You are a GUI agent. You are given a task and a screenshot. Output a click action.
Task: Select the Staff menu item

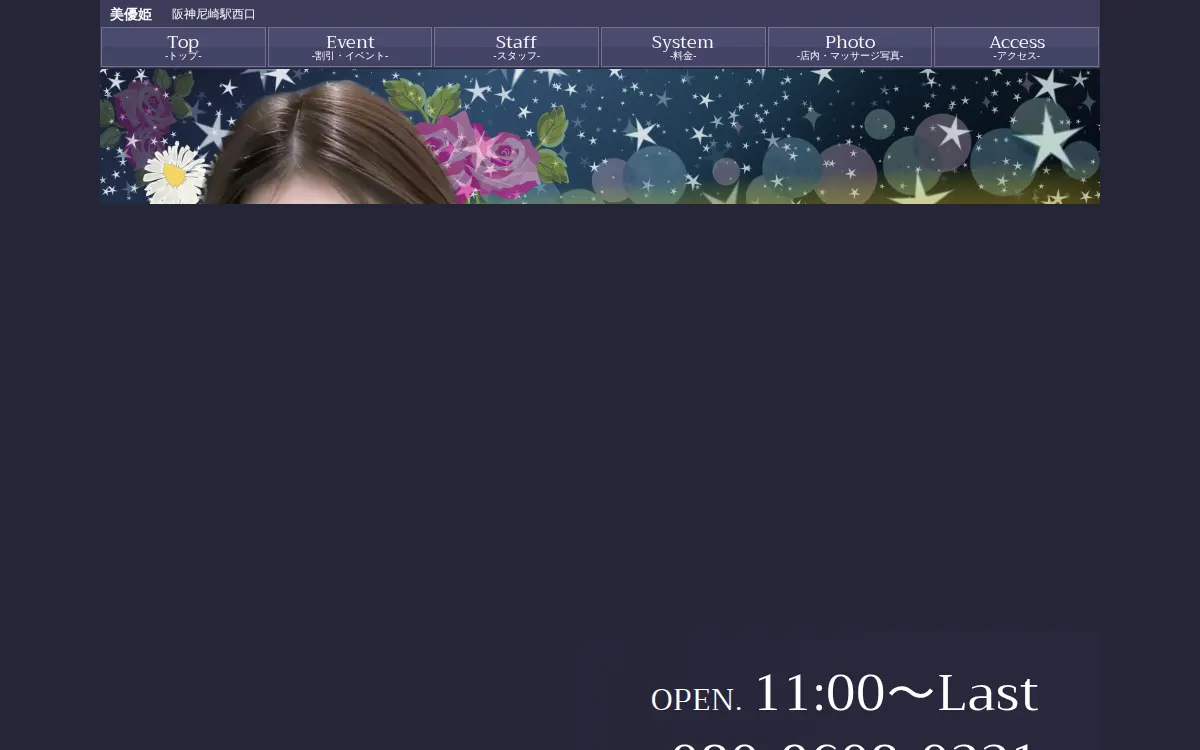coord(516,46)
